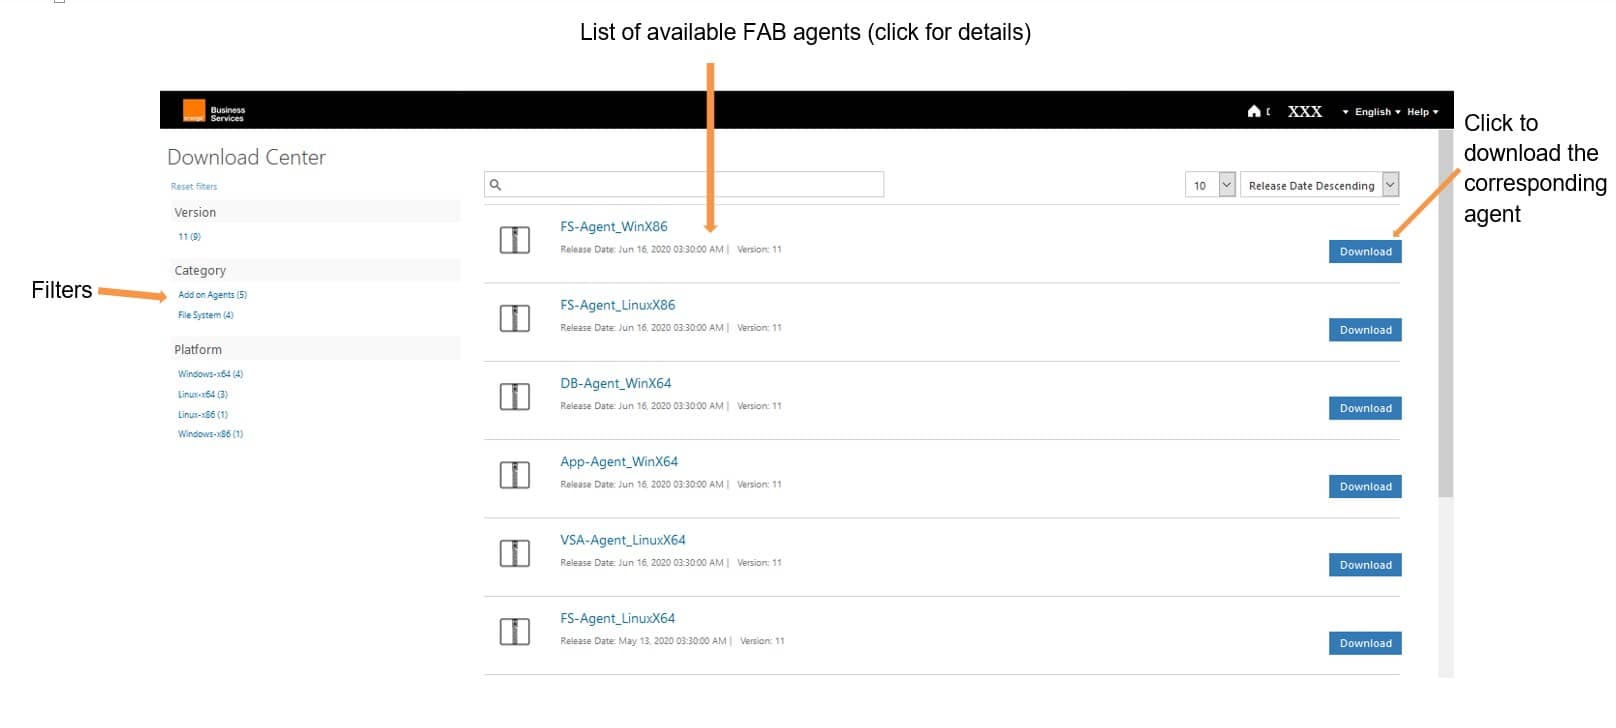1616x728 pixels.
Task: Filter by Add on Agents category
Action: (x=212, y=295)
